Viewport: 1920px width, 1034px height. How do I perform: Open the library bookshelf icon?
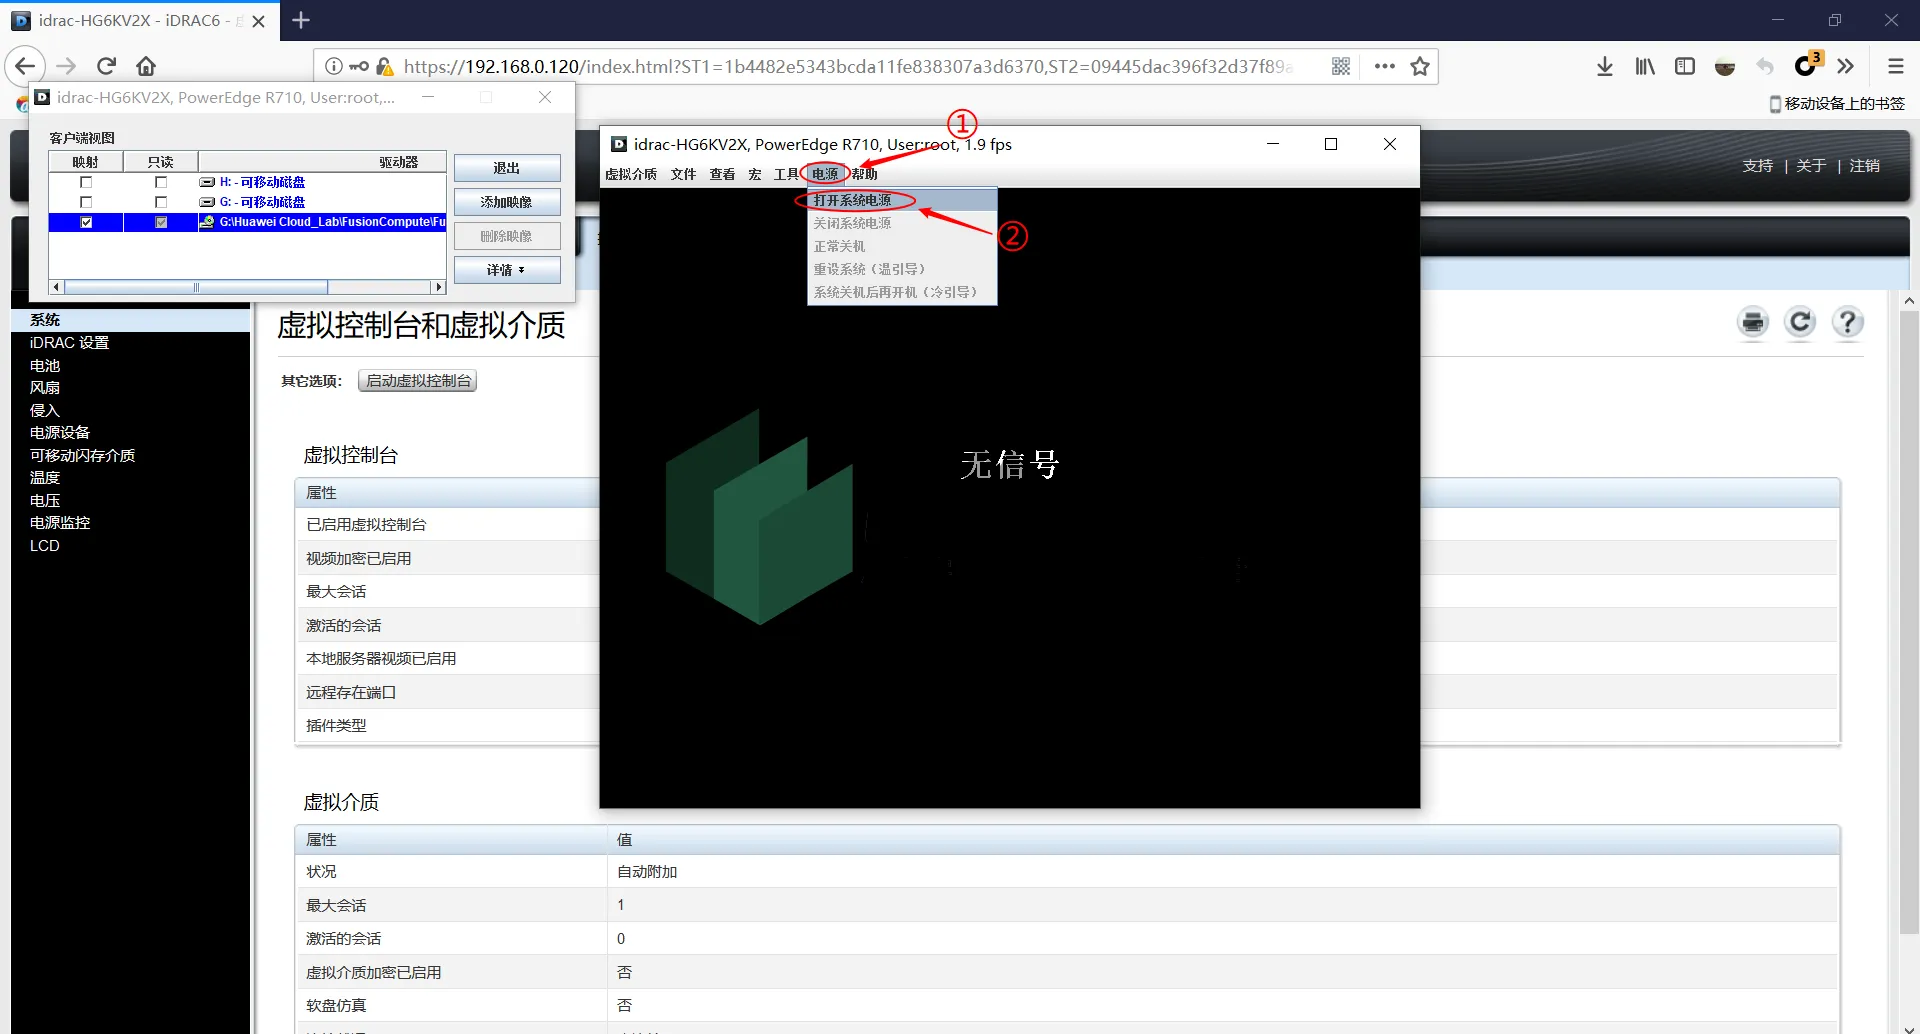[1645, 66]
